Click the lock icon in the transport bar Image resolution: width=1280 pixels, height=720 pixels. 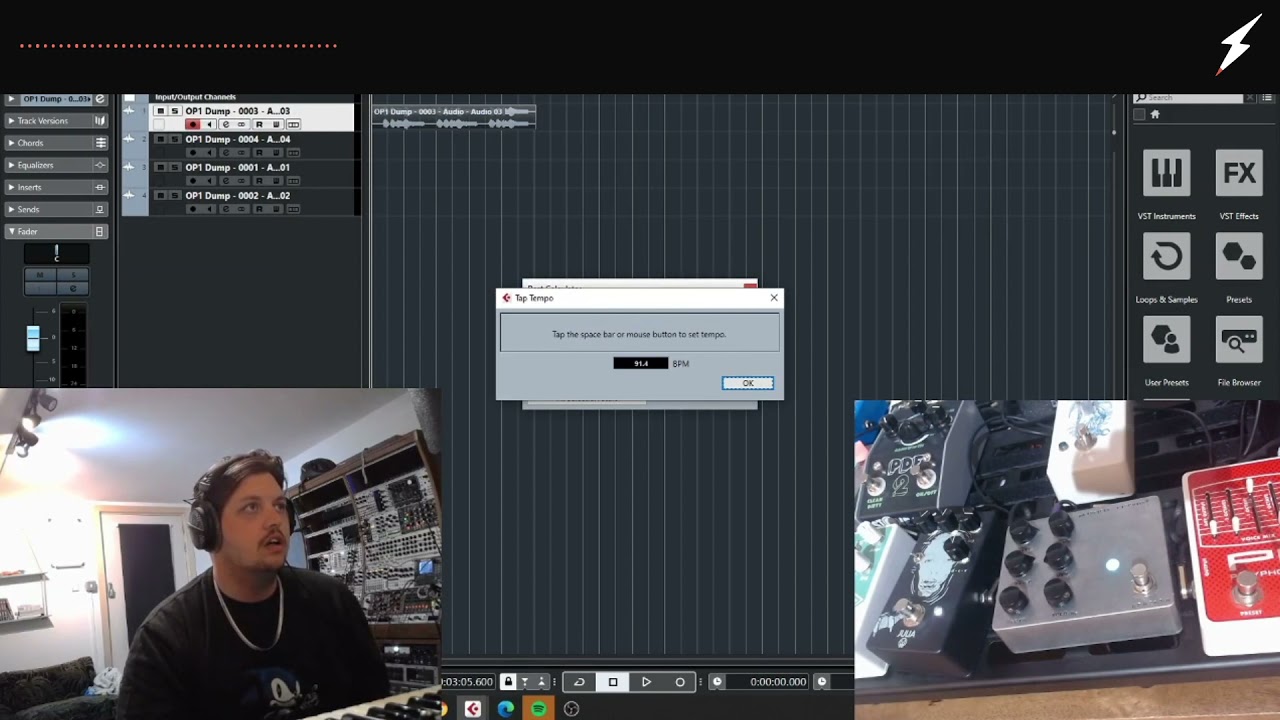coord(508,682)
